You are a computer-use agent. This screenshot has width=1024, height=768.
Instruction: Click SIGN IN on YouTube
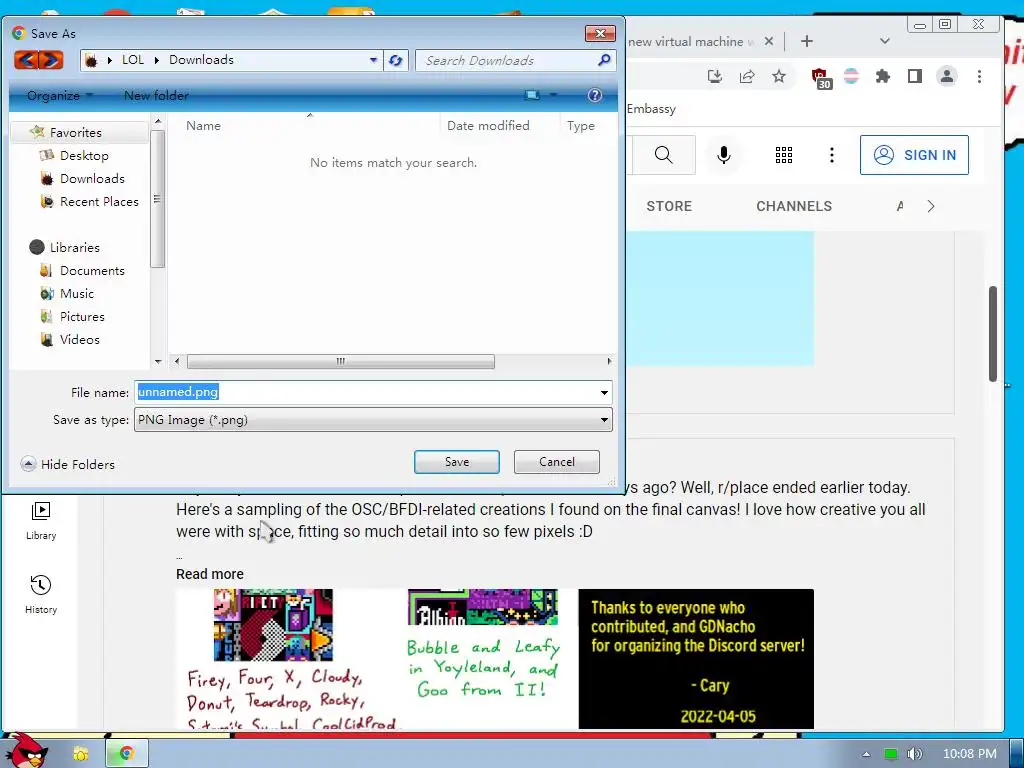914,155
